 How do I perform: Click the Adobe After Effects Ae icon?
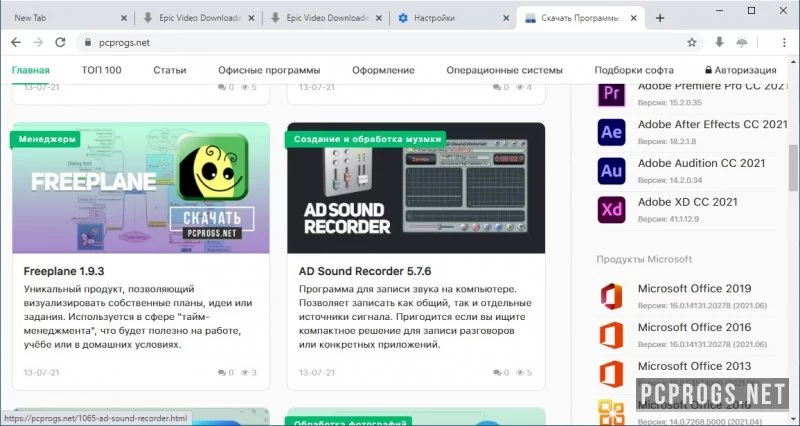[x=611, y=132]
